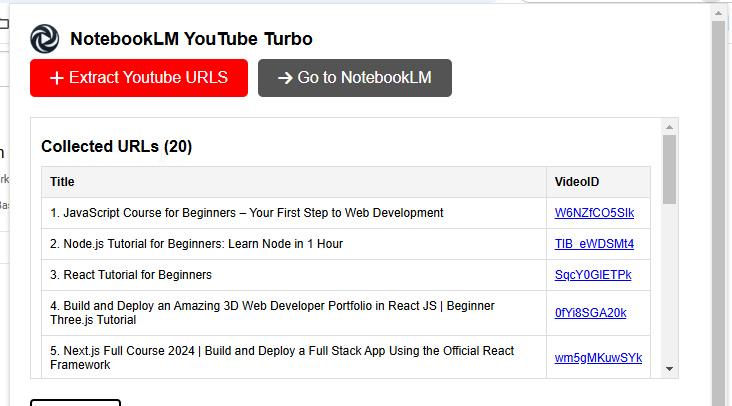Click the 'NotebookLM YouTube Turbo' title text
The width and height of the screenshot is (732, 406).
191,39
